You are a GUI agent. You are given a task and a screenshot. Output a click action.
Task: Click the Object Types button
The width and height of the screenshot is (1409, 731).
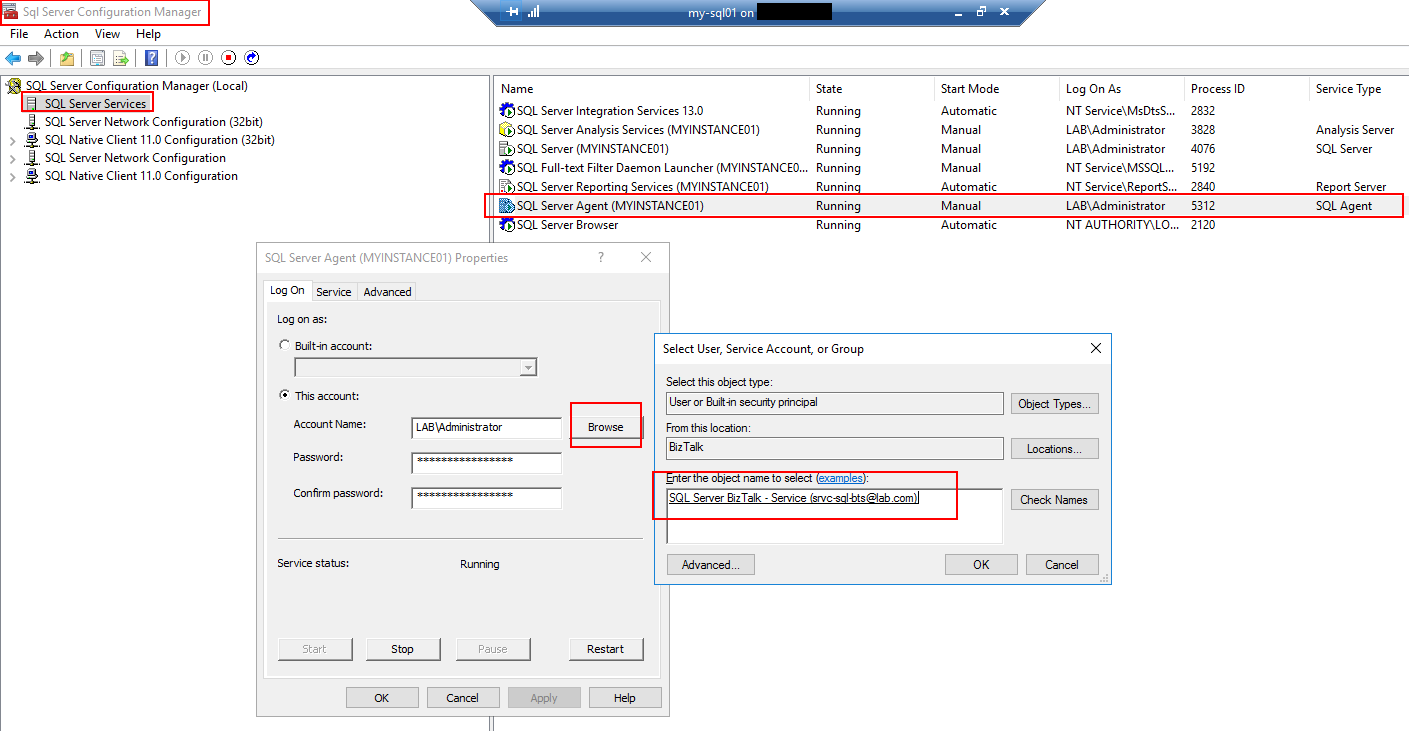[x=1054, y=404]
